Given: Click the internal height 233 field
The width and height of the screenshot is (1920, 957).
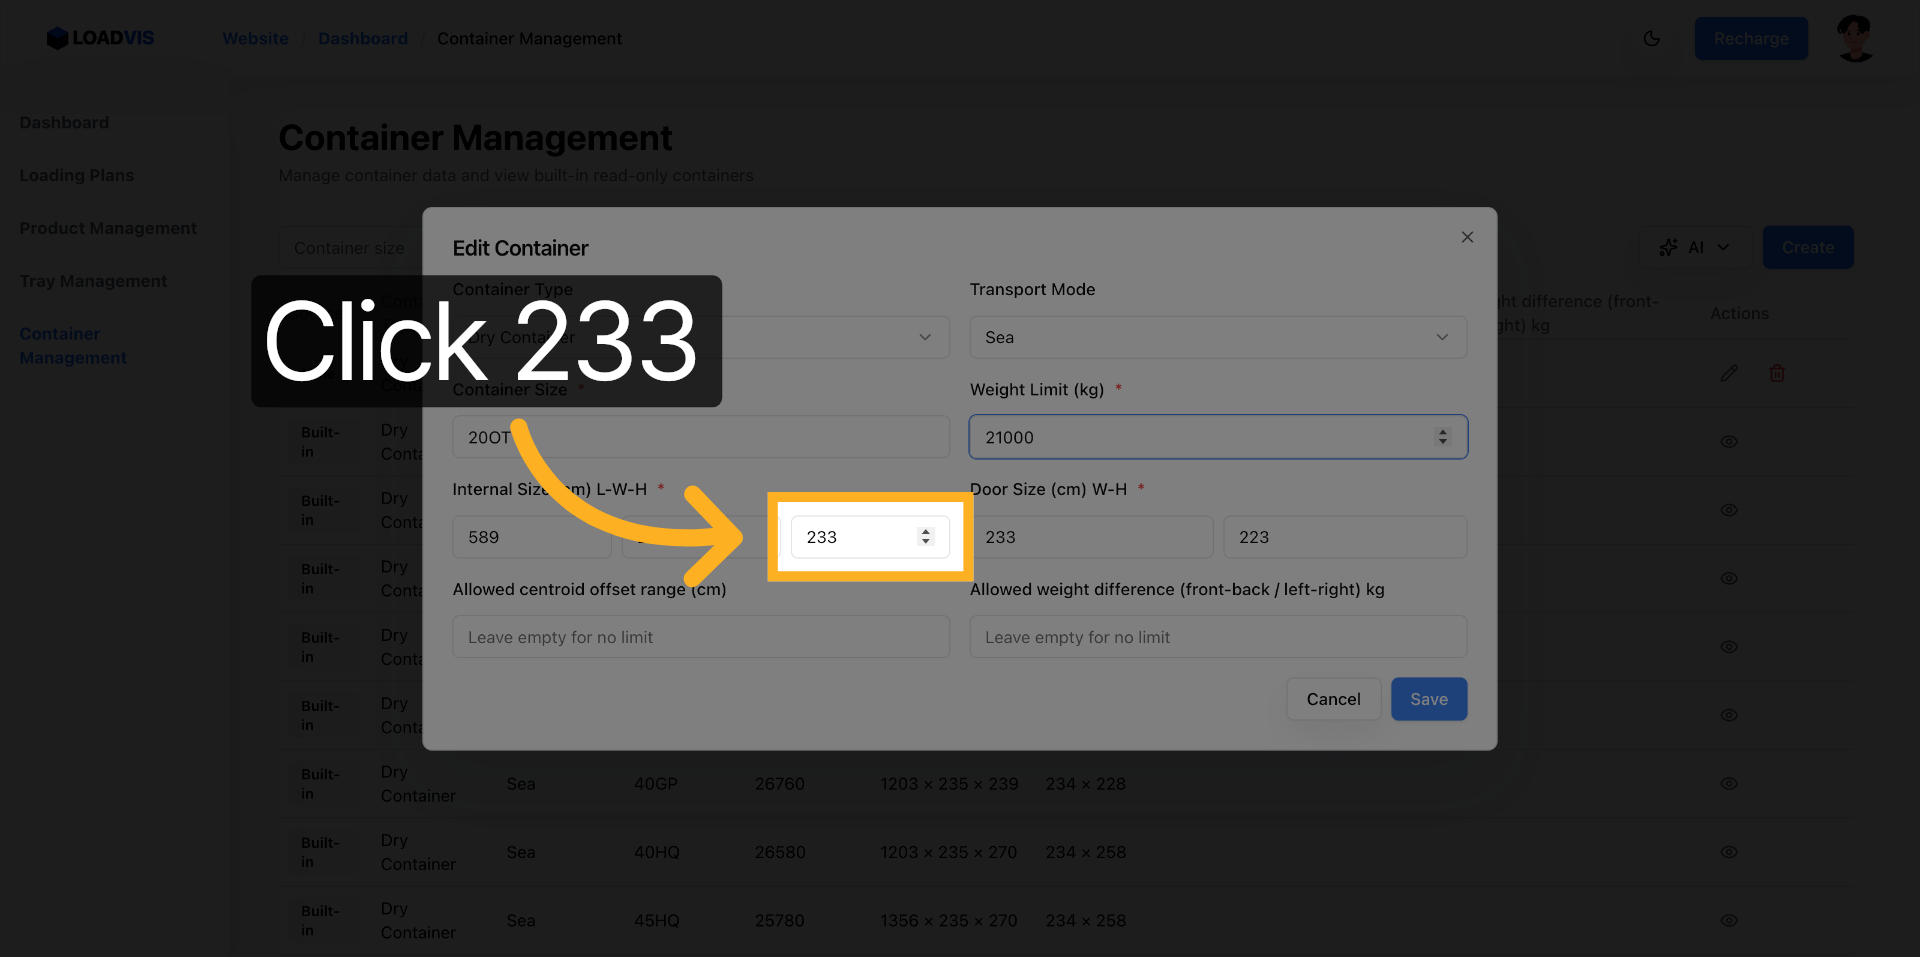Looking at the screenshot, I should point(855,537).
